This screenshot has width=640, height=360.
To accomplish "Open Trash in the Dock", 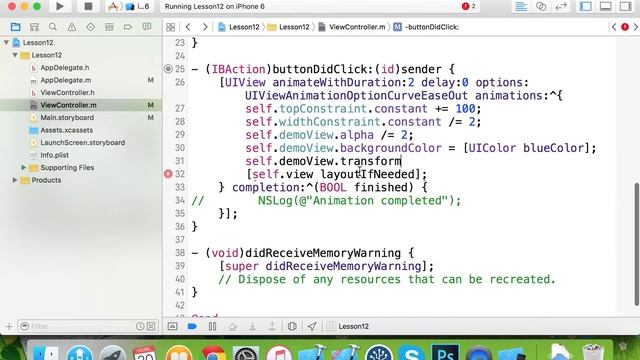I will pos(593,353).
